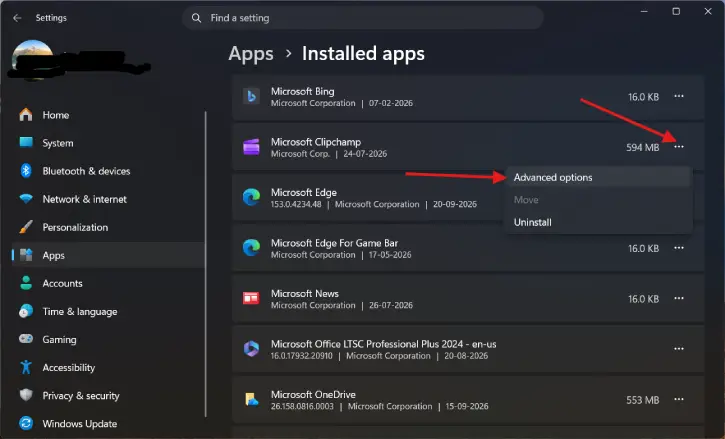Click the Microsoft Clipchamp app icon
Viewport: 725px width, 439px height.
[x=252, y=147]
